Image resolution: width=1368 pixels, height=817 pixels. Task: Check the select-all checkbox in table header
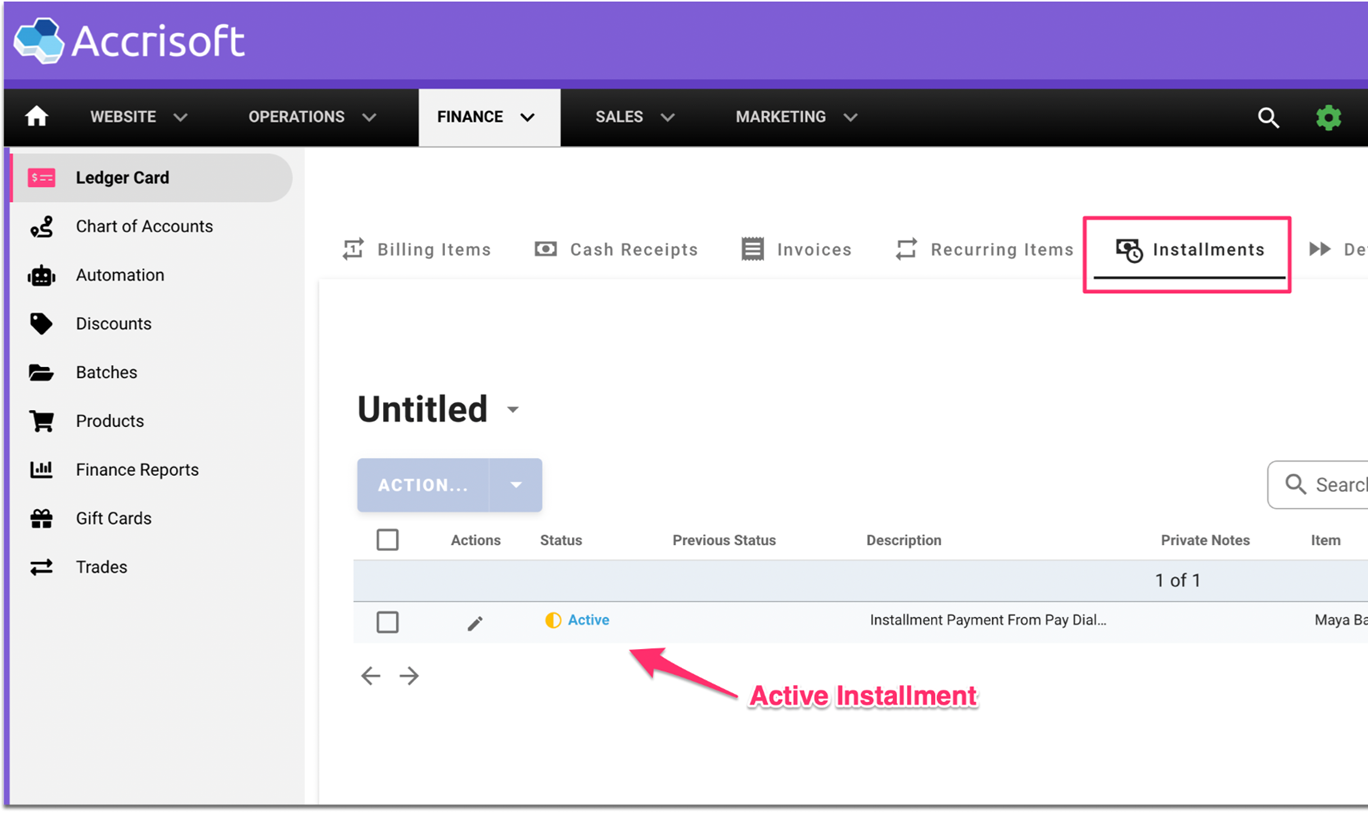[x=388, y=540]
